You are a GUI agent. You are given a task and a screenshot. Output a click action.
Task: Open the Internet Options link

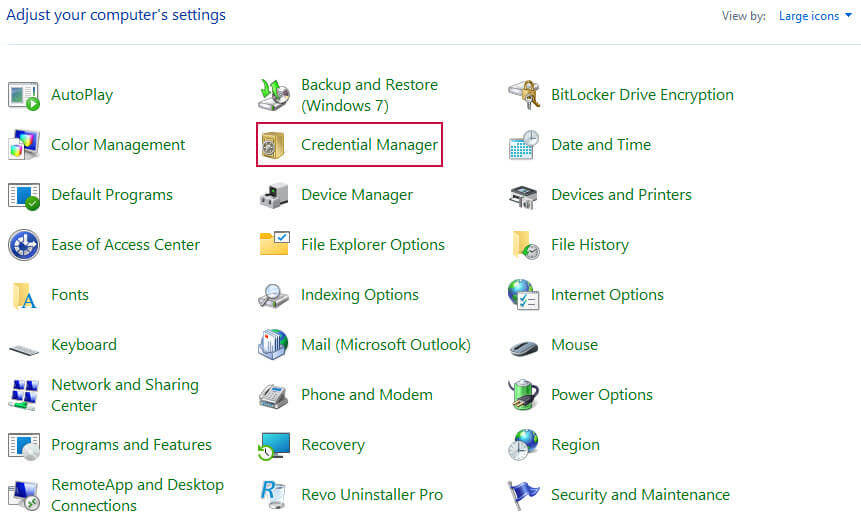pyautogui.click(x=607, y=295)
